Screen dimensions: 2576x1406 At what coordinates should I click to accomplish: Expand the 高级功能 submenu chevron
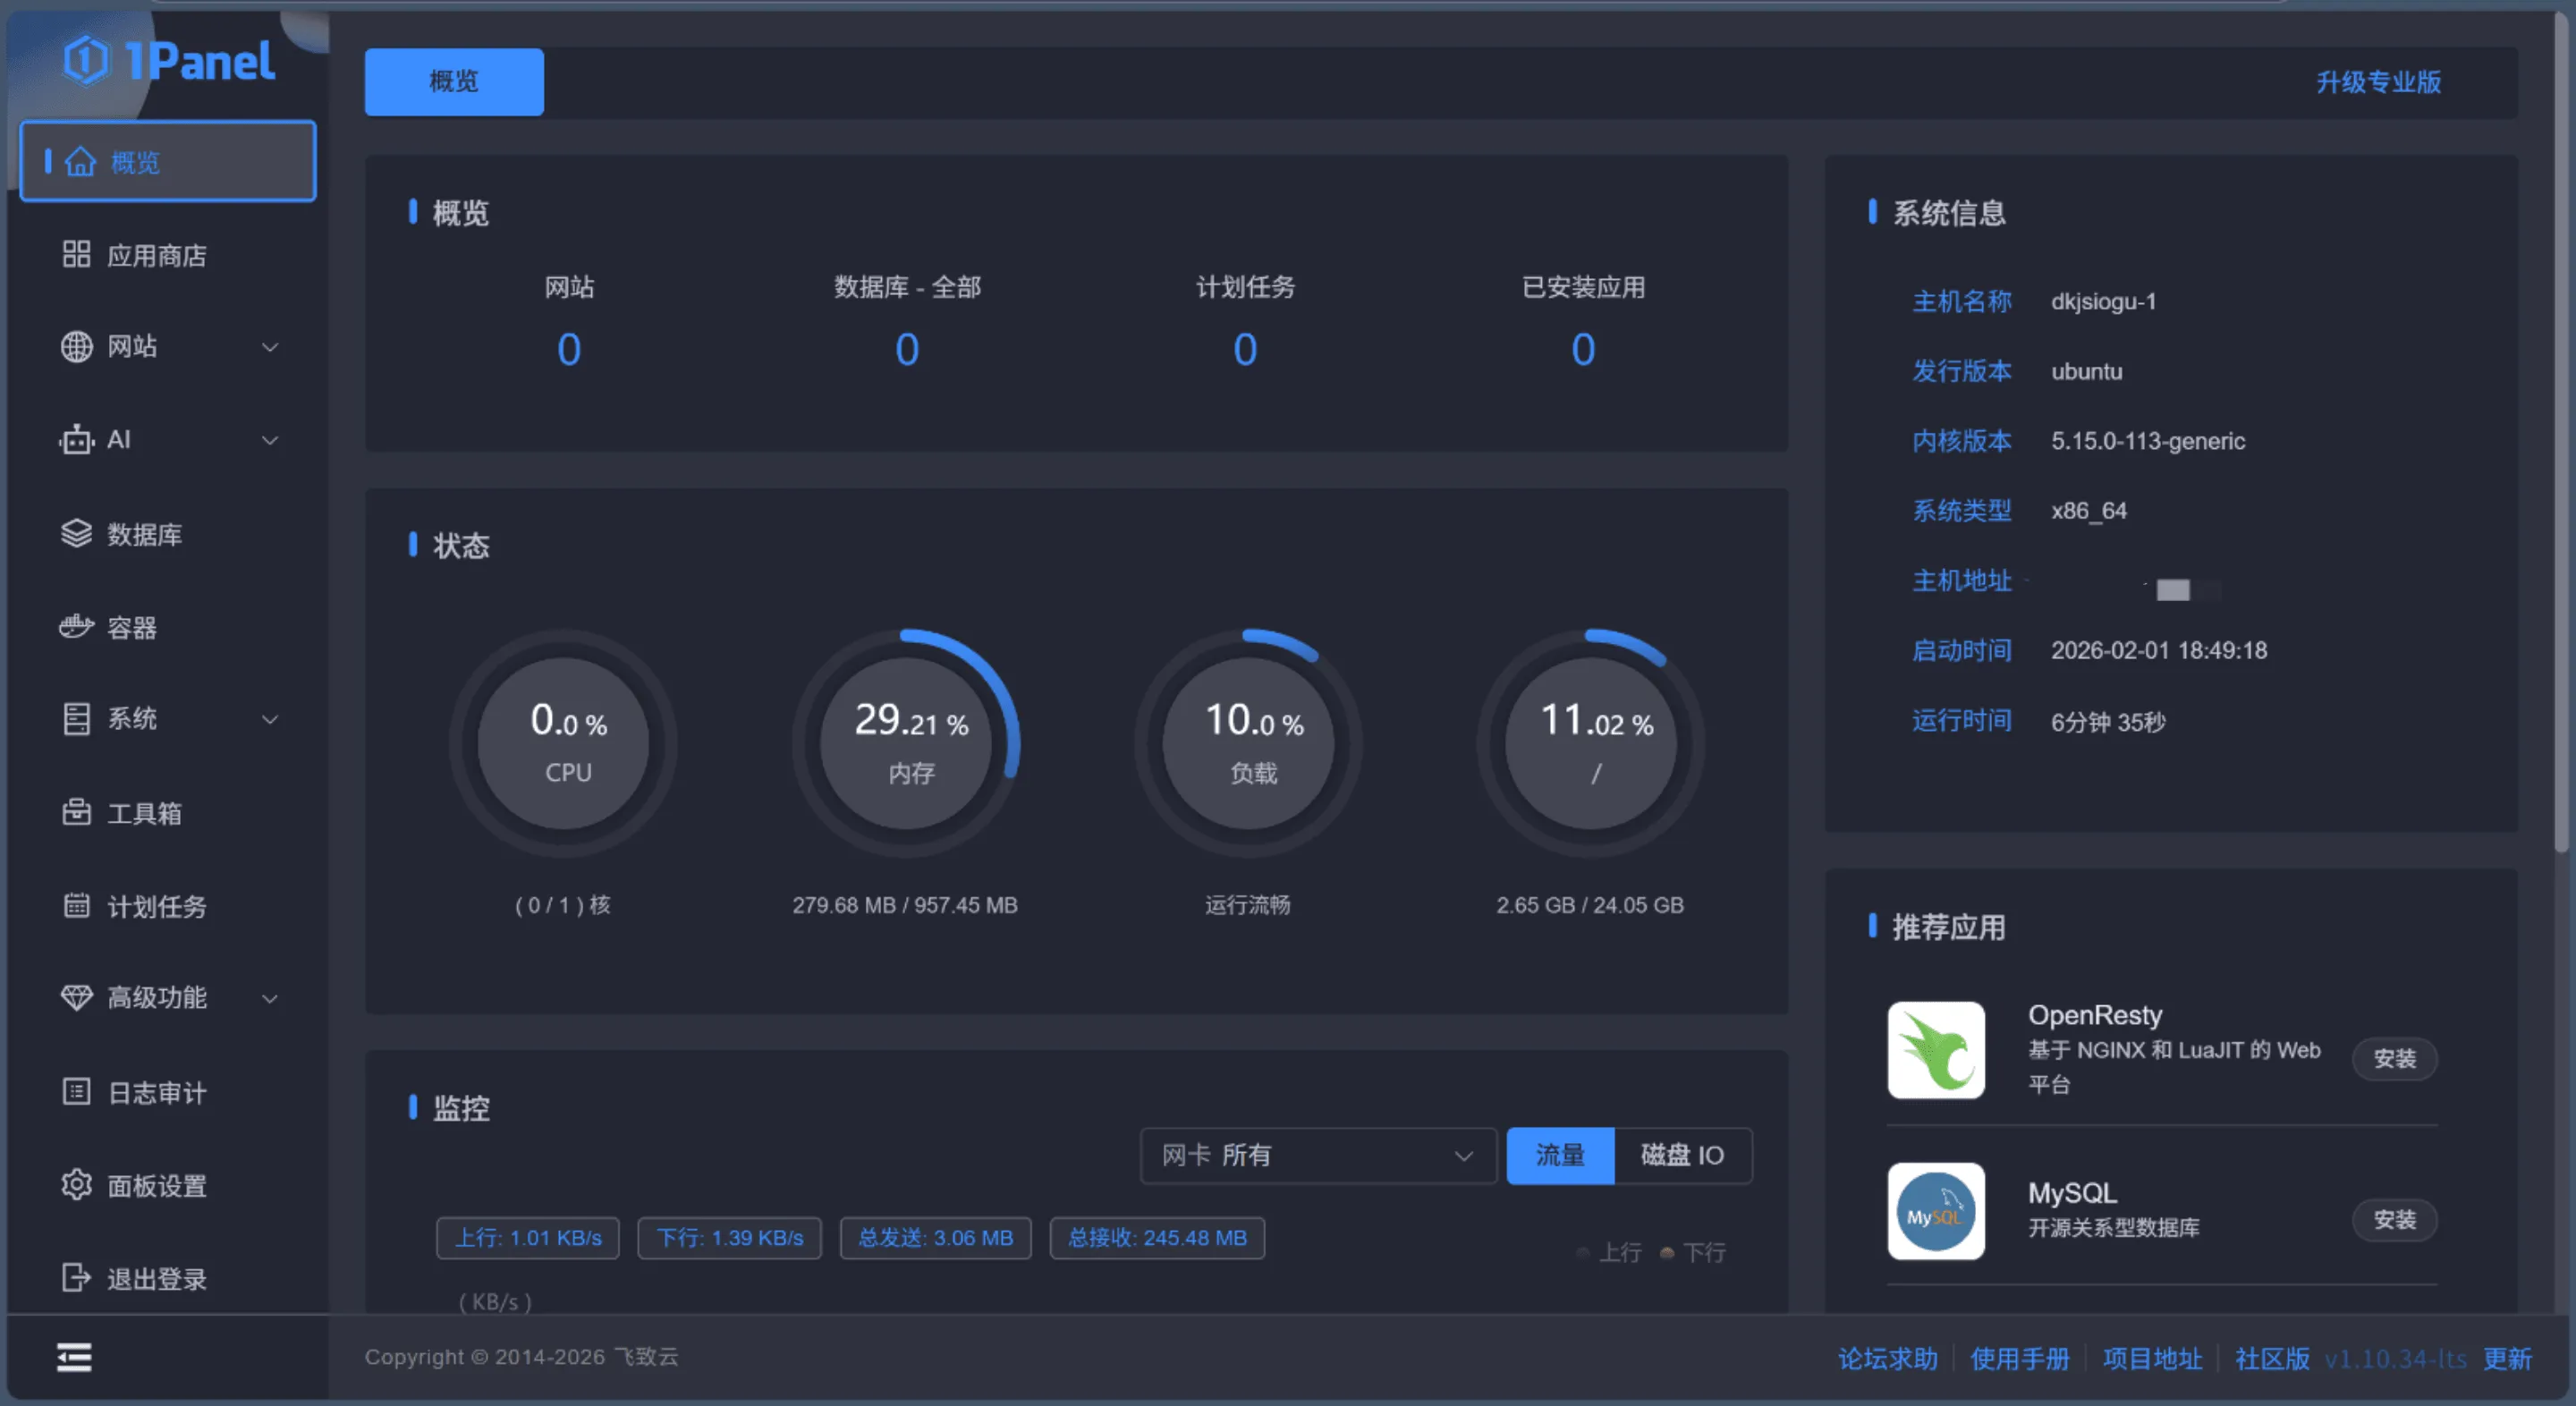270,998
